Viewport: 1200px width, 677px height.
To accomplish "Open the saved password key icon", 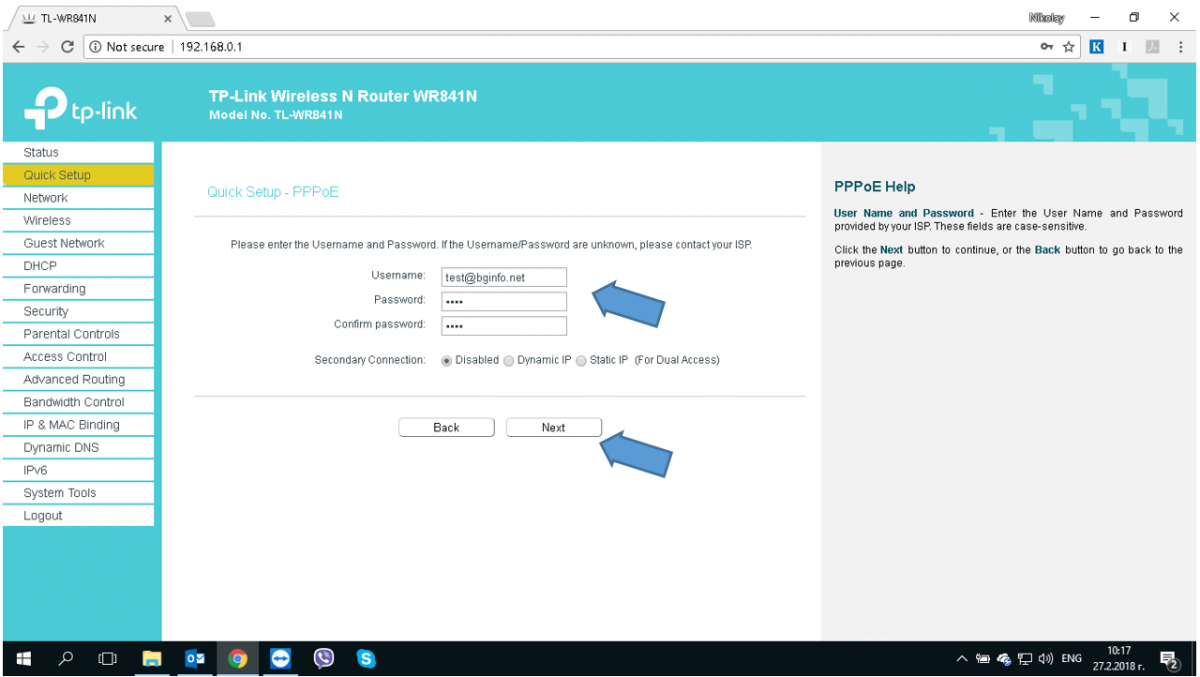I will click(1047, 47).
